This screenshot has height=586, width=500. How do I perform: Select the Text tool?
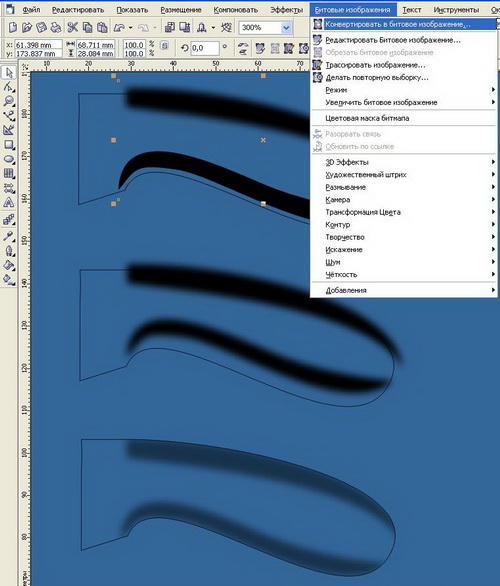click(9, 203)
